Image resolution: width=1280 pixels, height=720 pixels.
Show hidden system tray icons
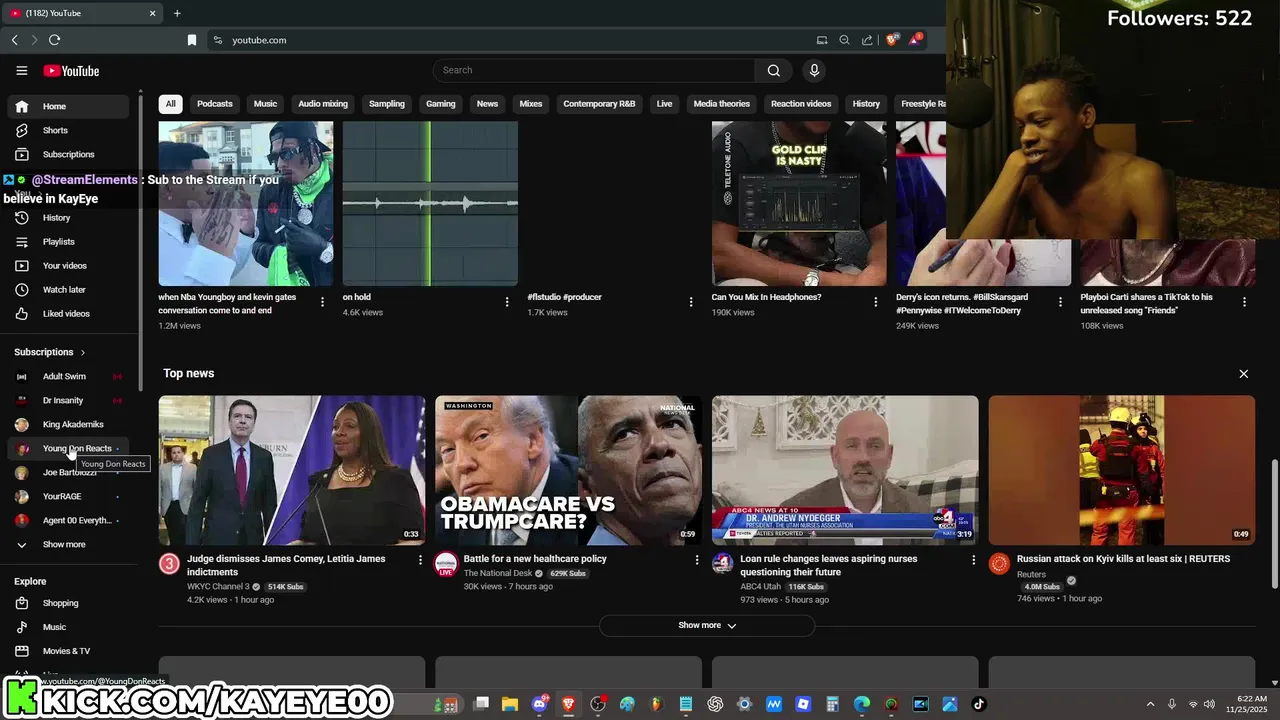(x=1150, y=704)
